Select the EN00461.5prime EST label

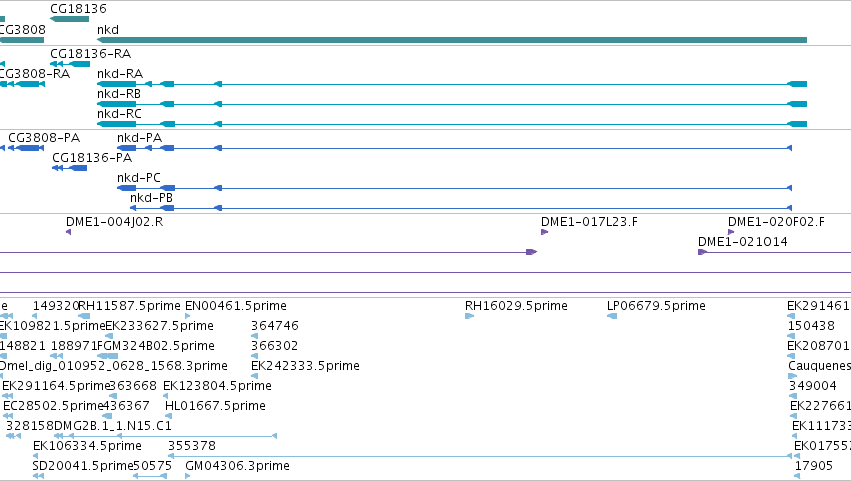coord(236,306)
